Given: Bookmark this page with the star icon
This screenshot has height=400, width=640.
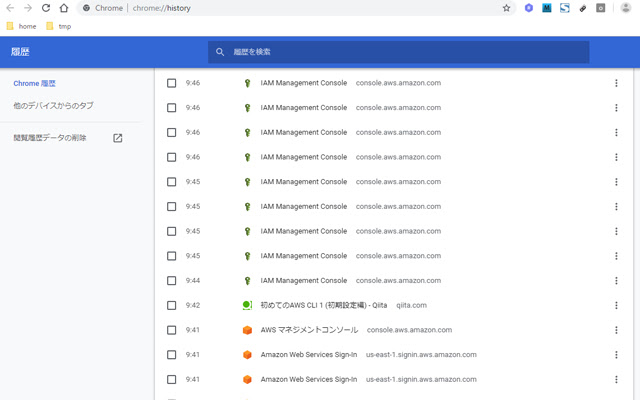Looking at the screenshot, I should (506, 8).
